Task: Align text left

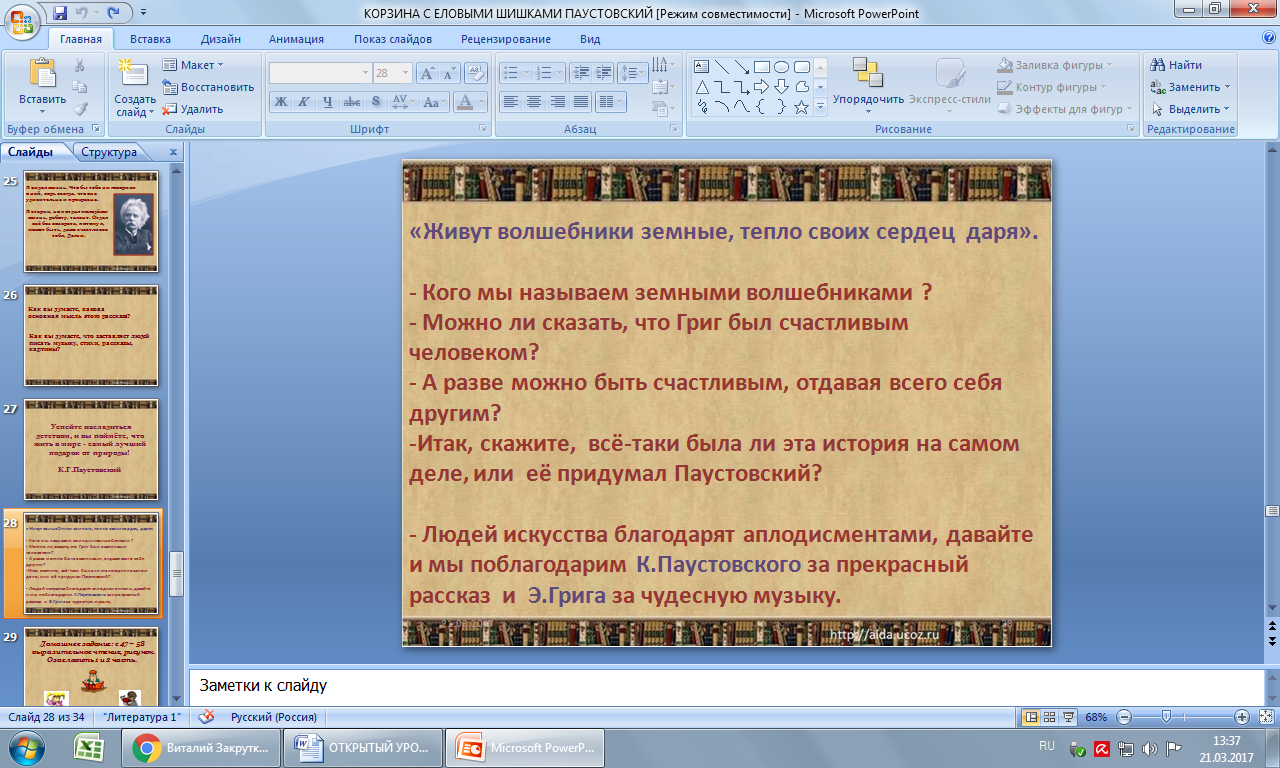Action: click(511, 102)
